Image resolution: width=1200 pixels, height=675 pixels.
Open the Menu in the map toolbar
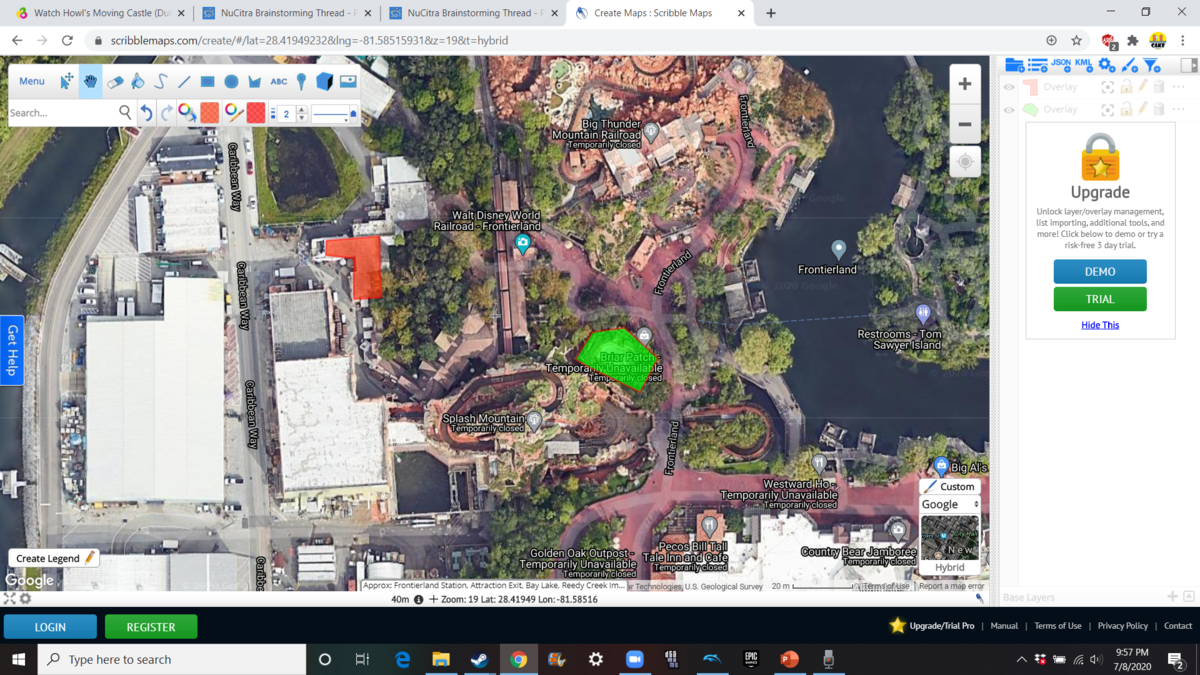[31, 81]
